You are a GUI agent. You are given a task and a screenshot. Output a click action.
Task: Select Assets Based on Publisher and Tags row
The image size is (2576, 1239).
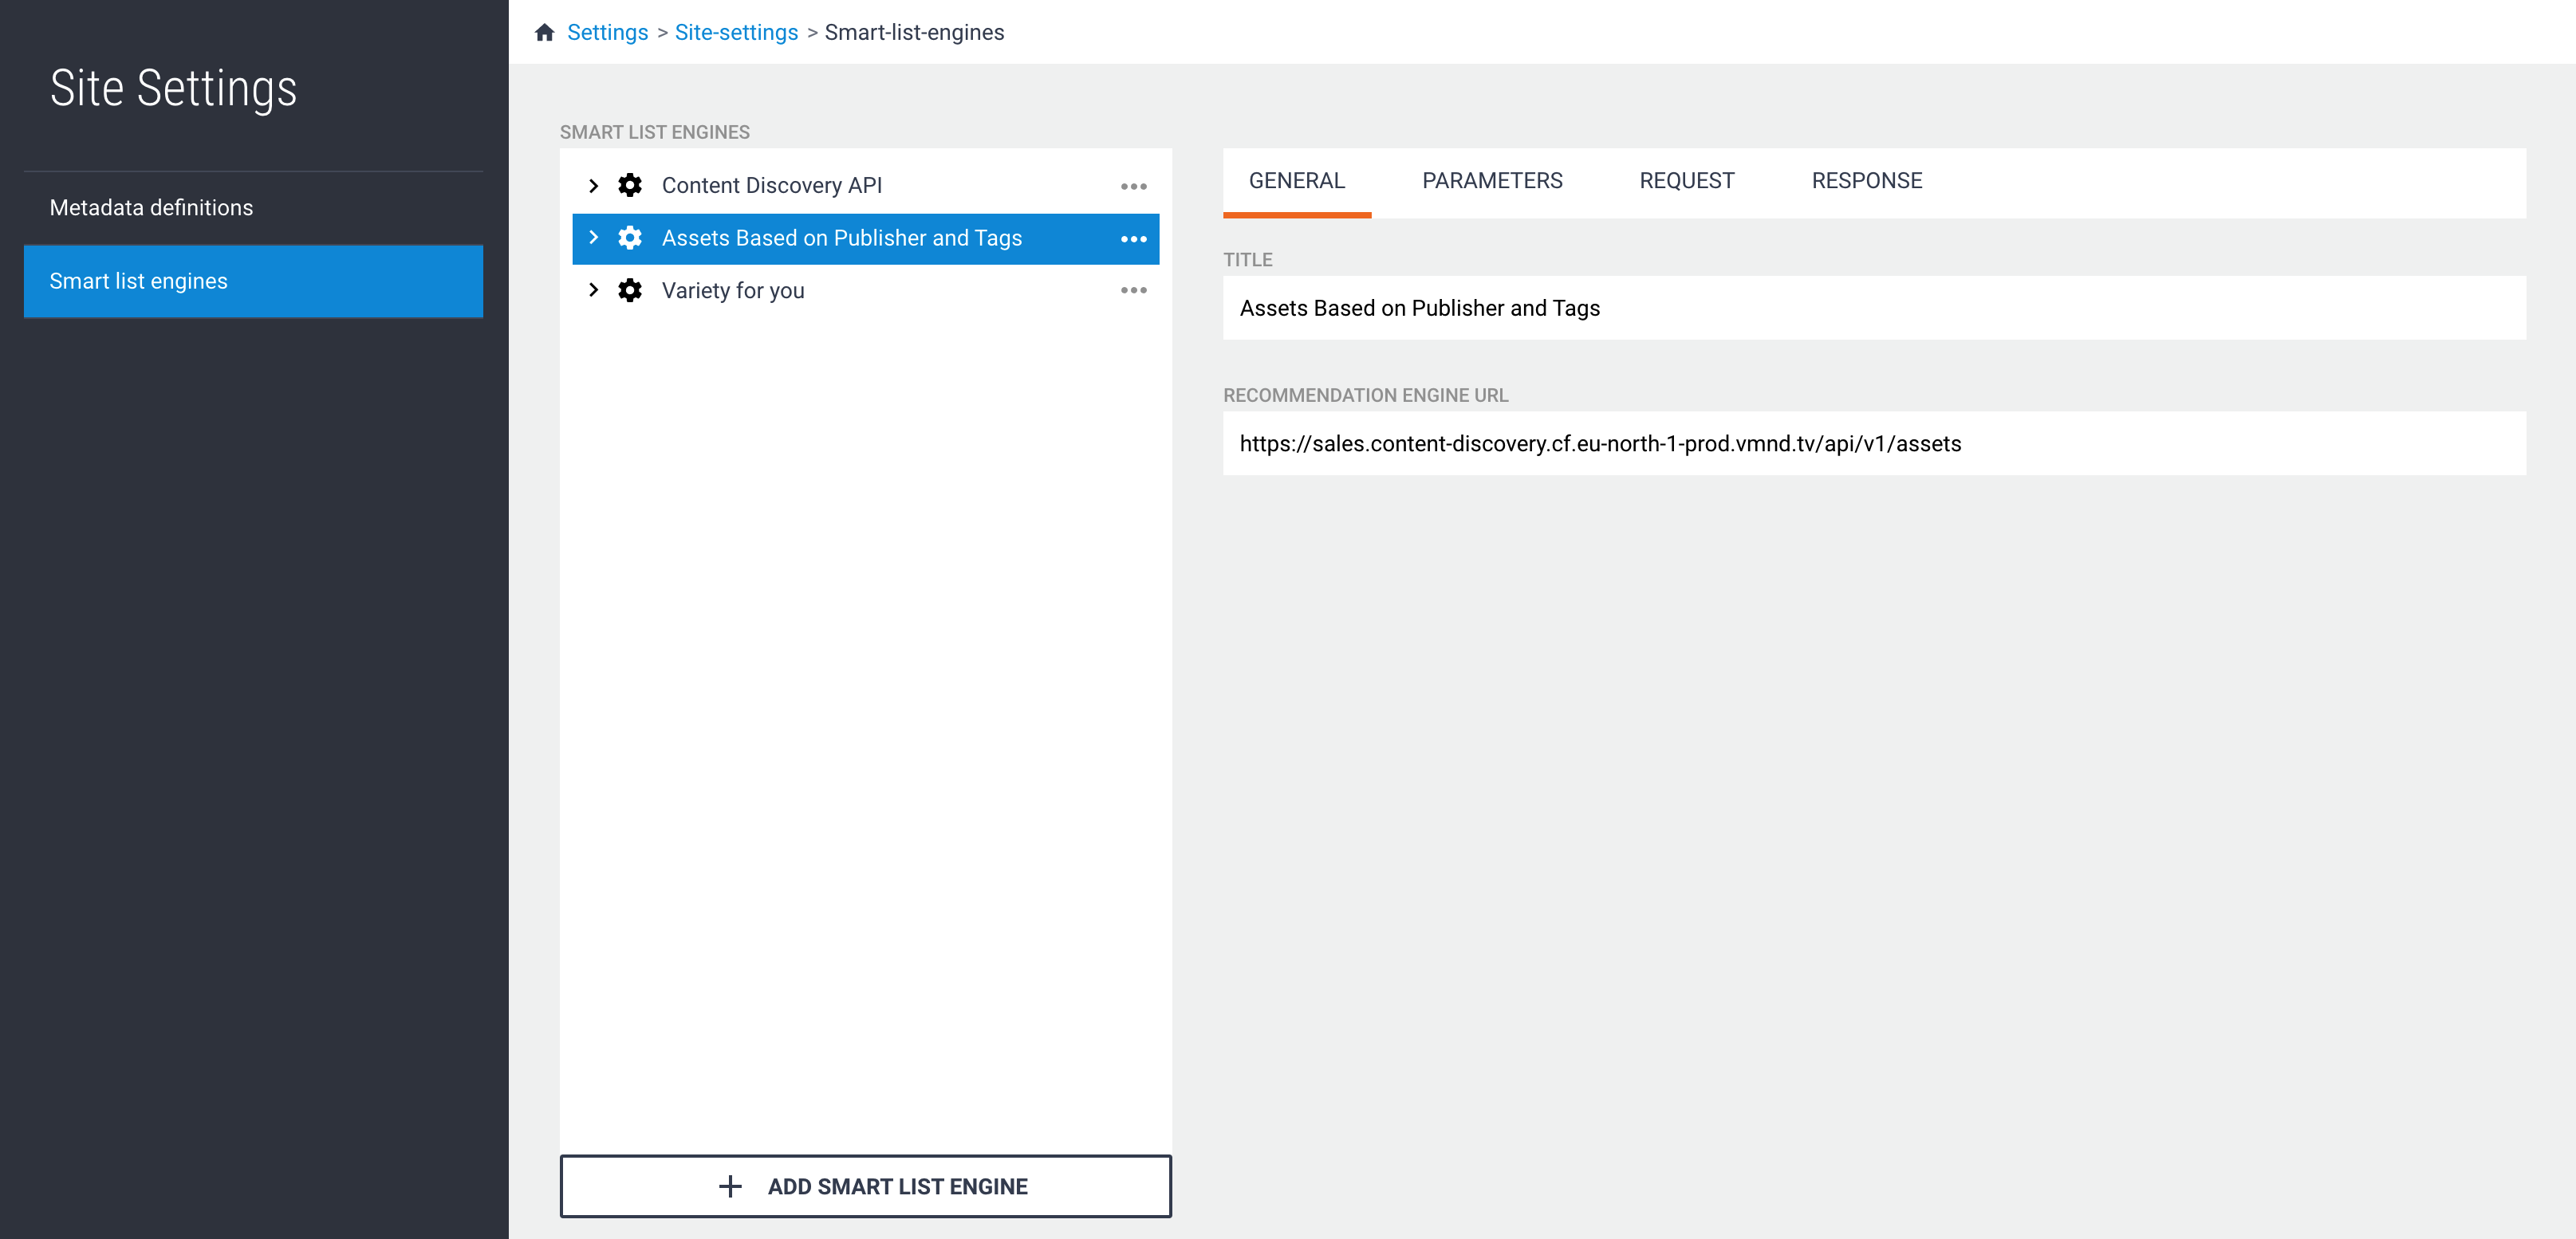coord(865,239)
